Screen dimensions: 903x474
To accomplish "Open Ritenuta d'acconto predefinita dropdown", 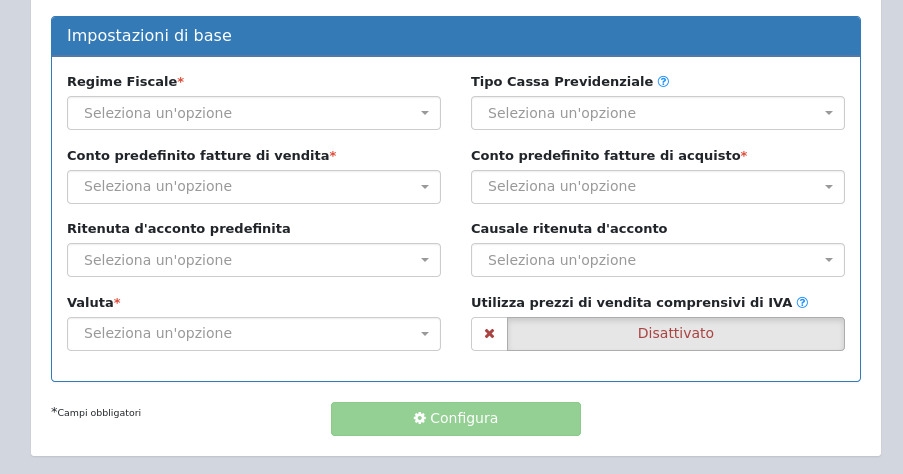I will click(253, 260).
